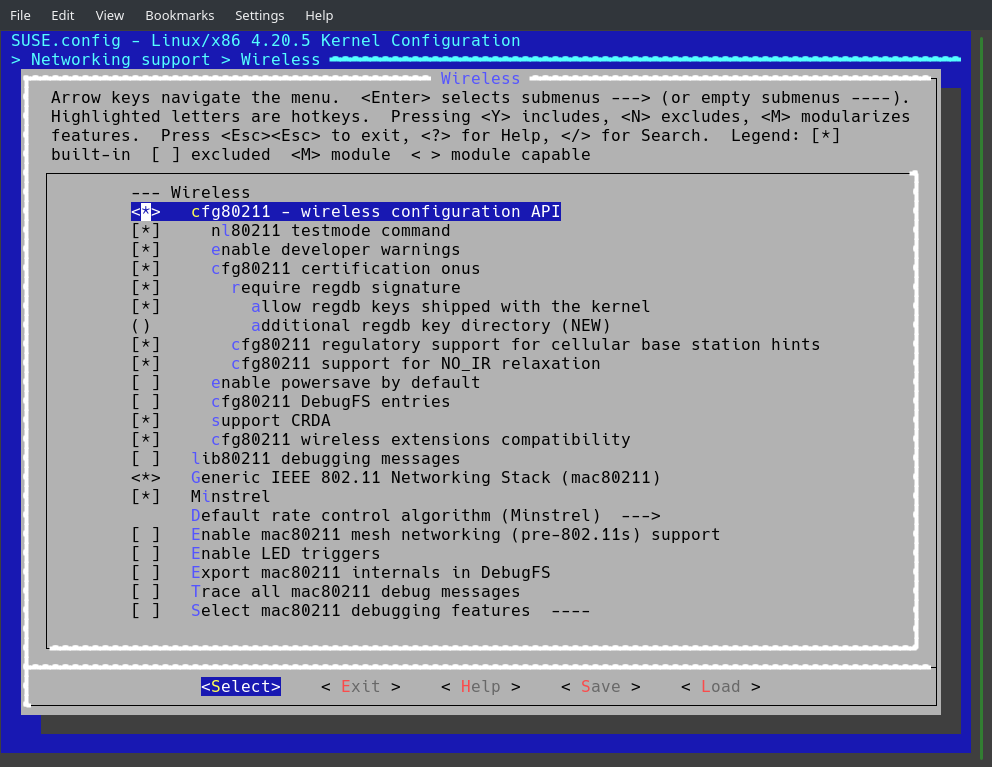Toggle allow regdb keys shipped checkbox

146,306
